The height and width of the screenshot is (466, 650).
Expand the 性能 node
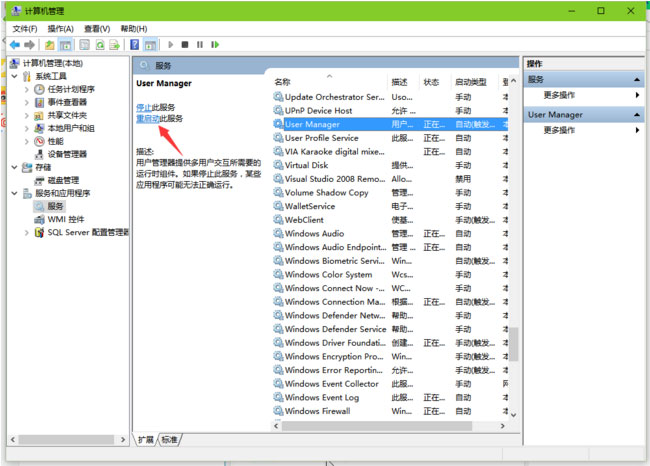point(27,141)
